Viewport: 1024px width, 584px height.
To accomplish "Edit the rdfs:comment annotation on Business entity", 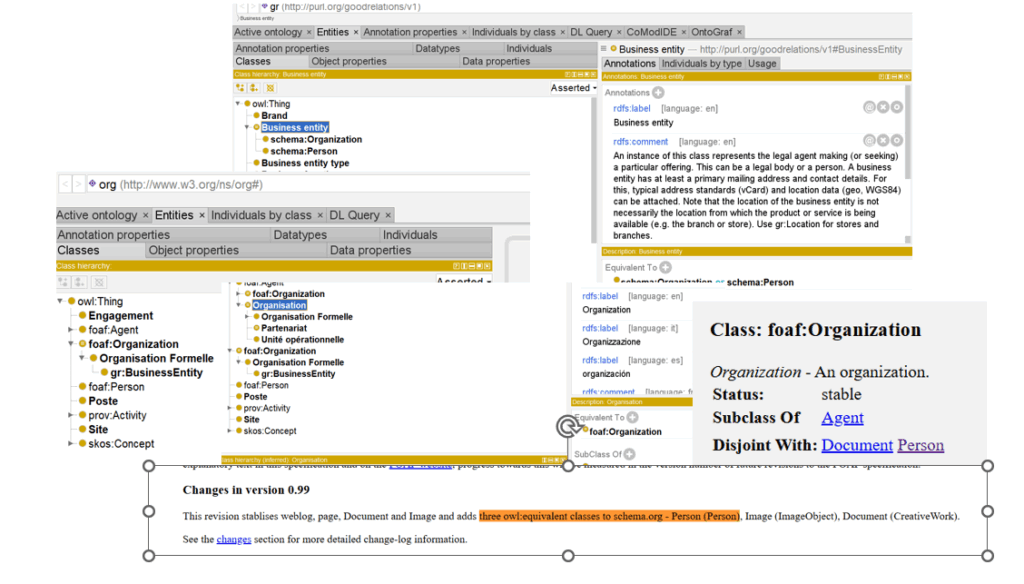I will pyautogui.click(x=897, y=141).
